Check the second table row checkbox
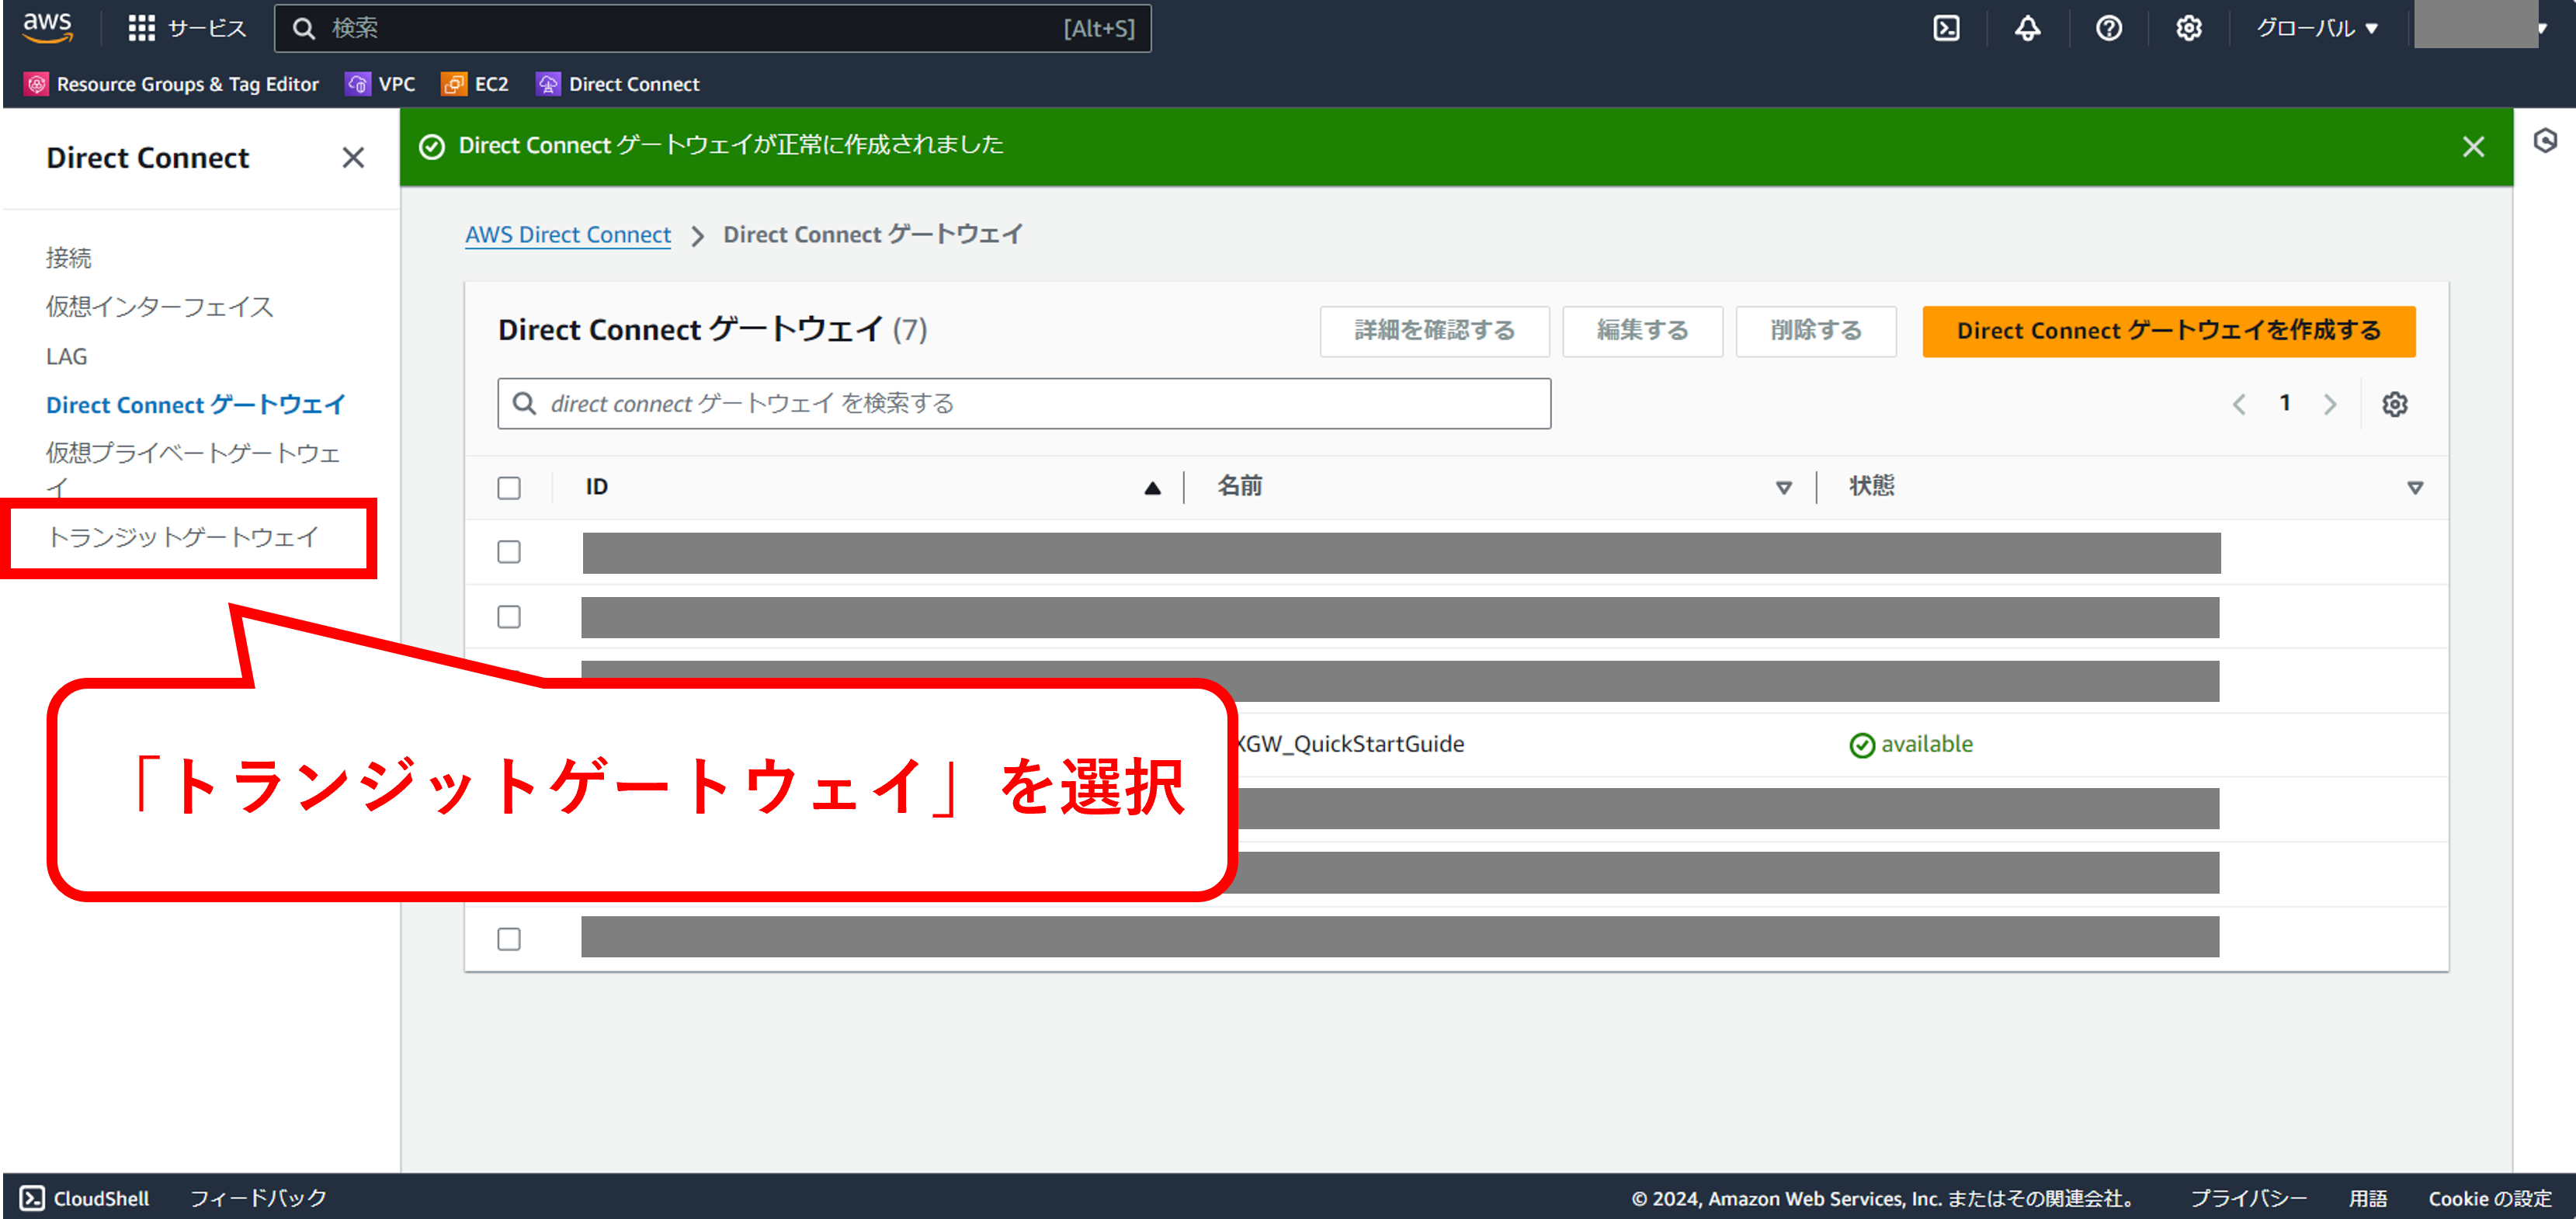 tap(509, 617)
